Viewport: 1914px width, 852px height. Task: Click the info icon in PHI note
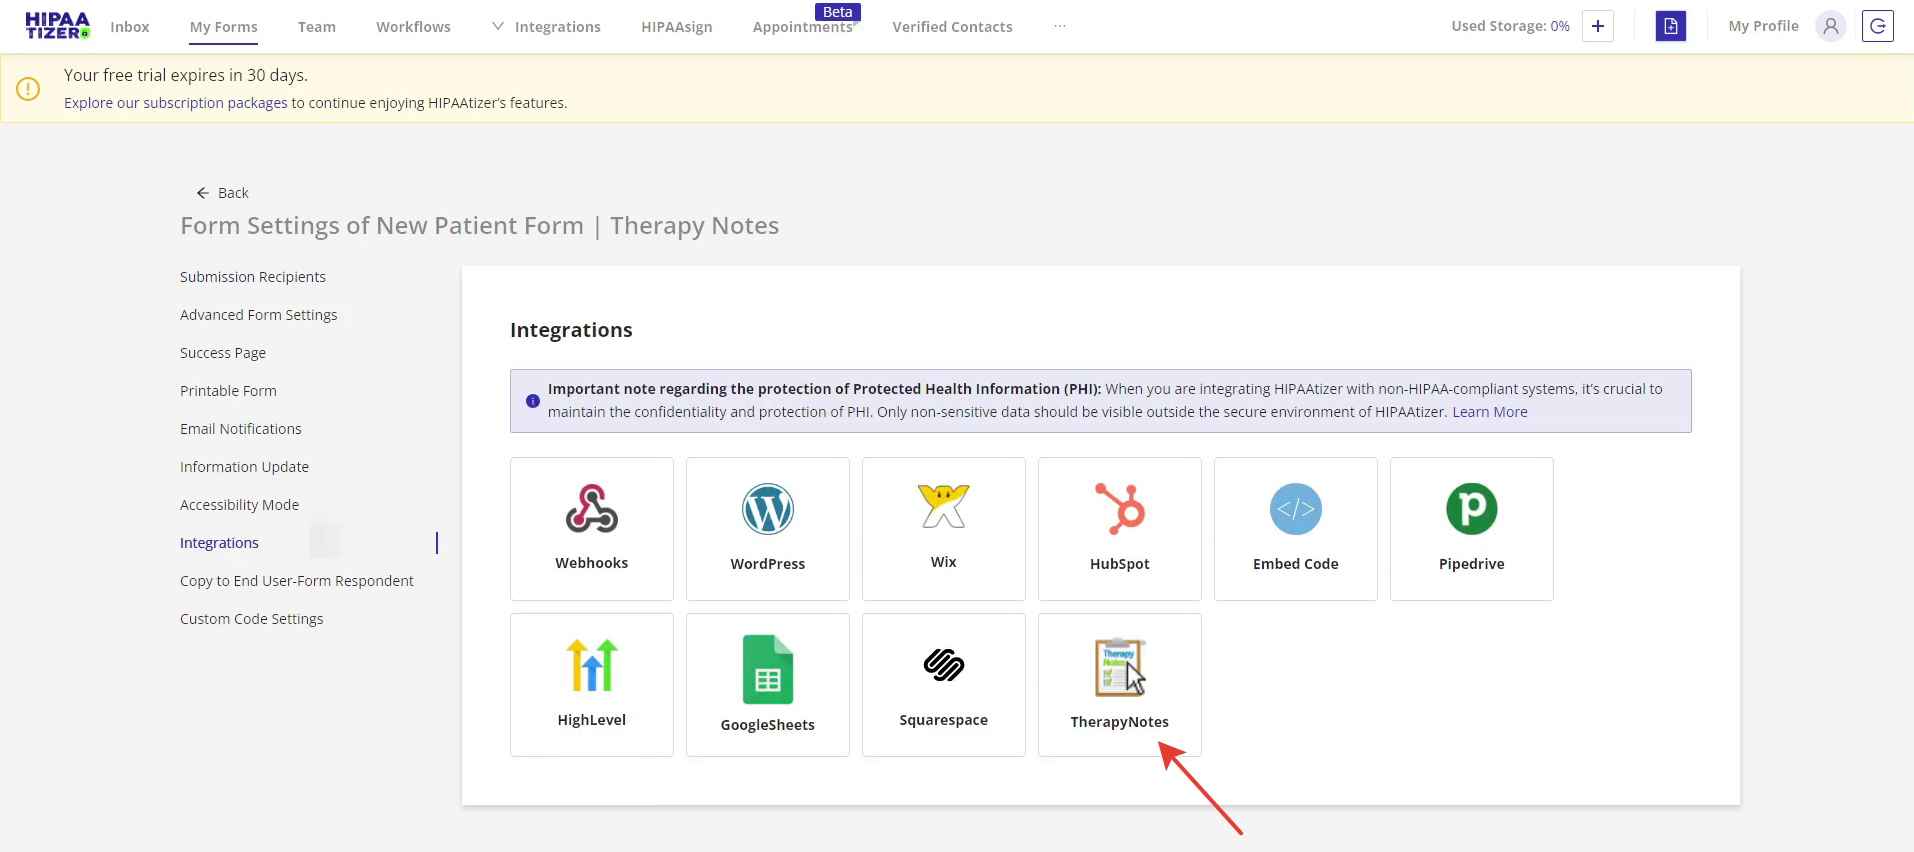533,401
